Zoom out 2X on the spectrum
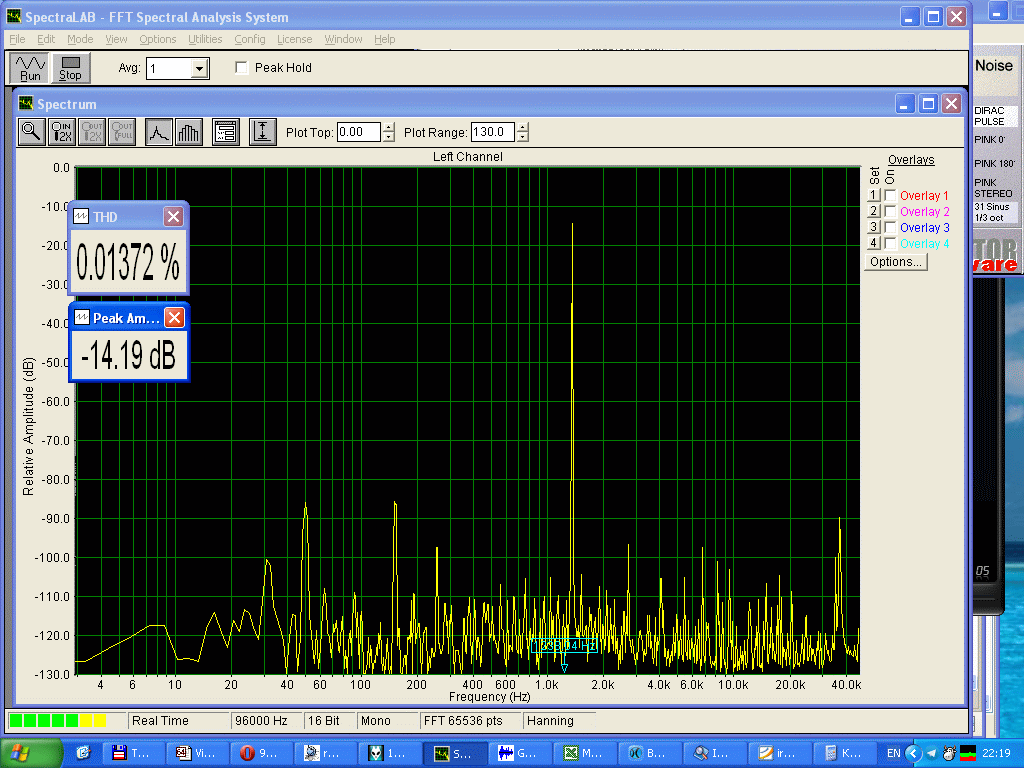The height and width of the screenshot is (768, 1024). 92,132
